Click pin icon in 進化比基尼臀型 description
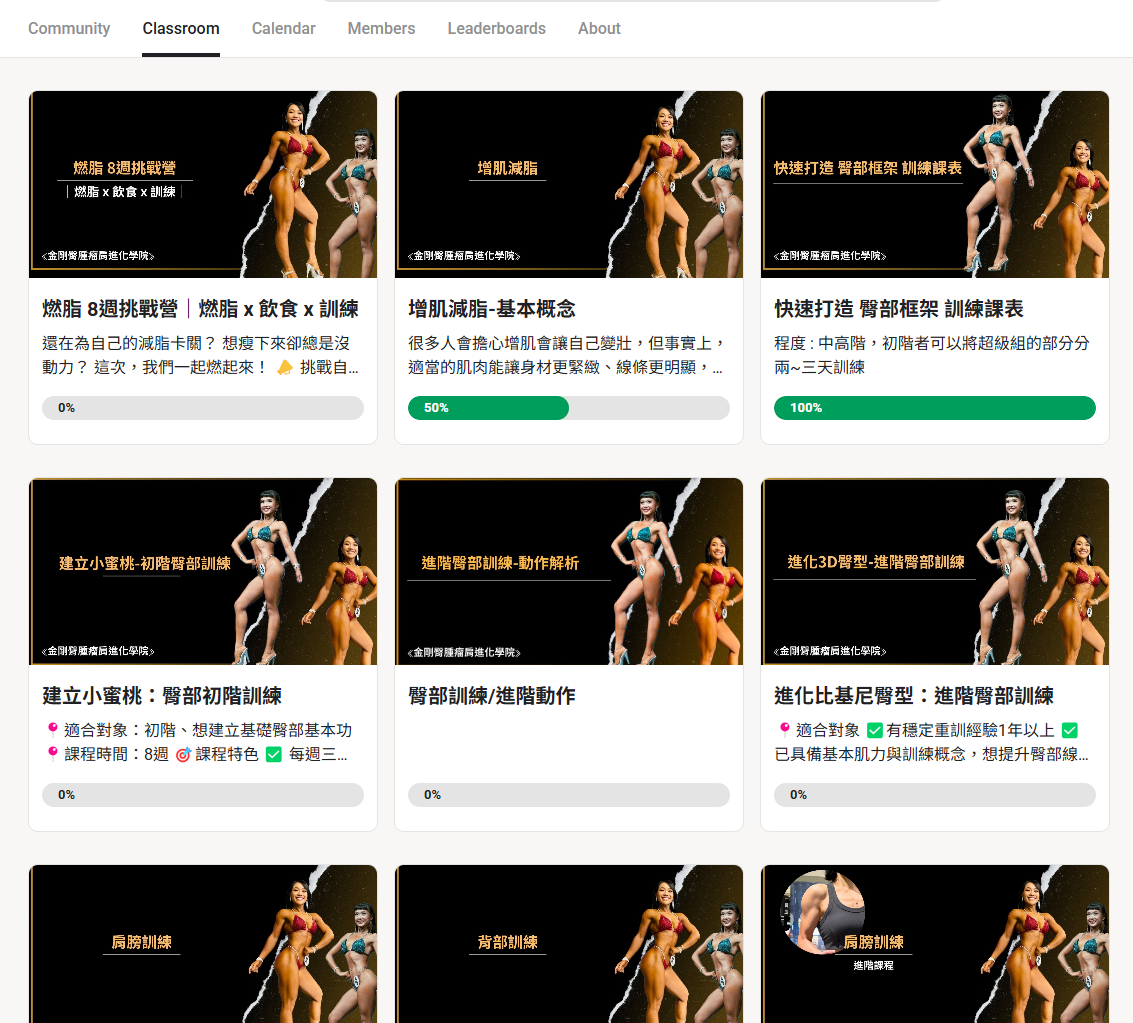The image size is (1133, 1023). (785, 730)
